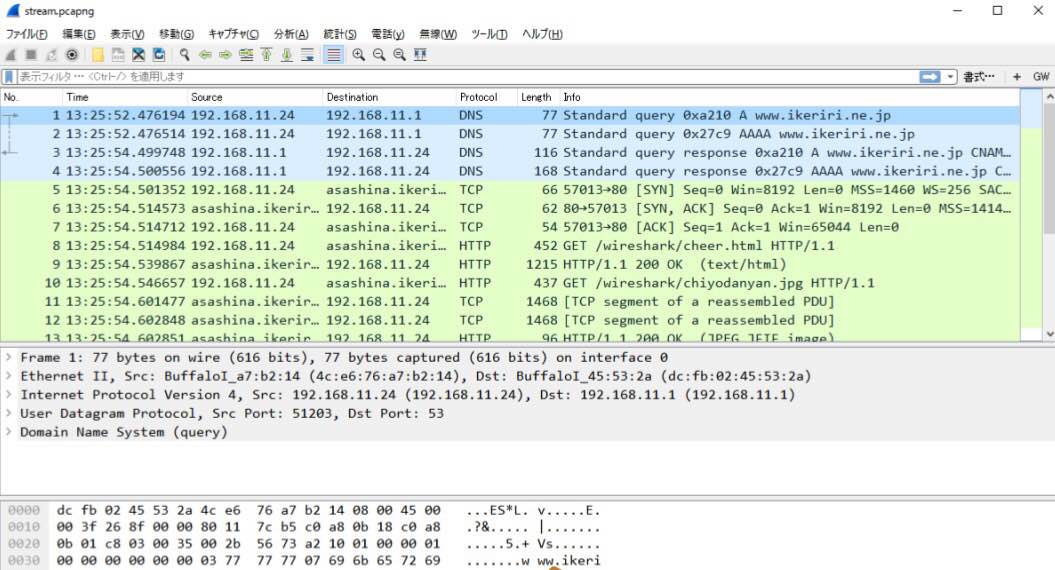Click the go to specific packet icon
1055x570 pixels.
point(246,55)
